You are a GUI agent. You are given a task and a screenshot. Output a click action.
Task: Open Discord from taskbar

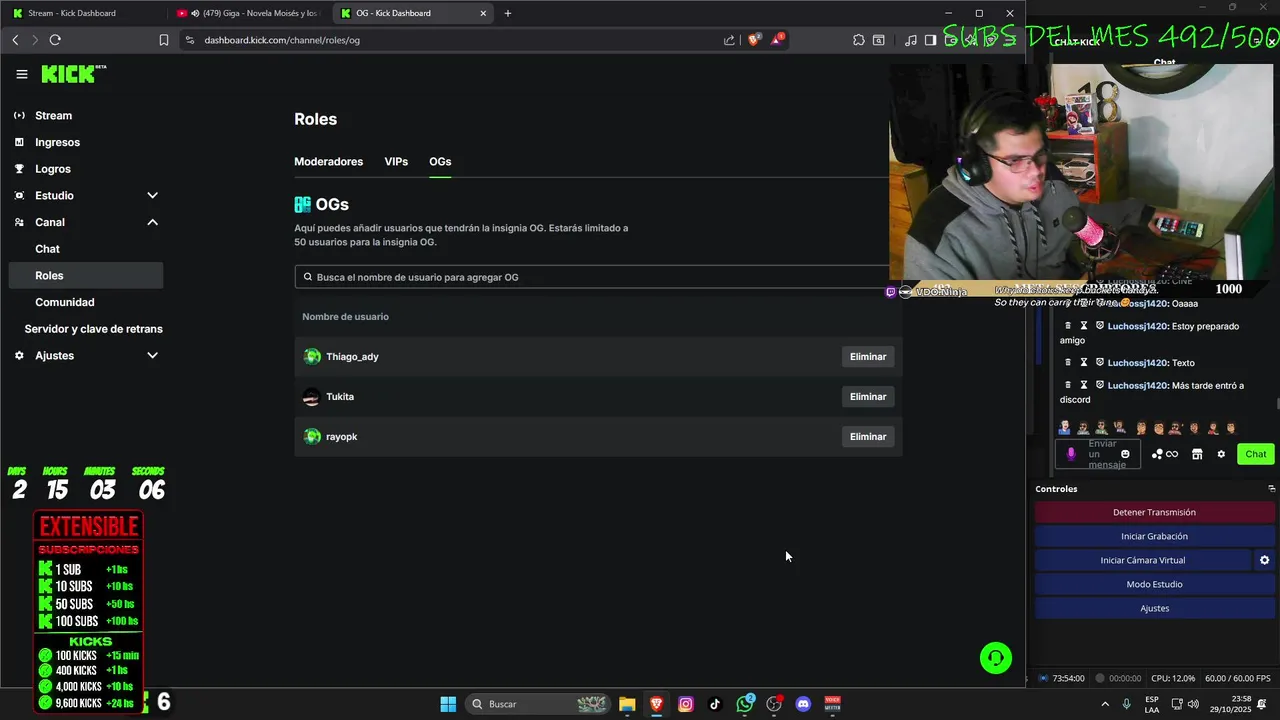pos(803,704)
